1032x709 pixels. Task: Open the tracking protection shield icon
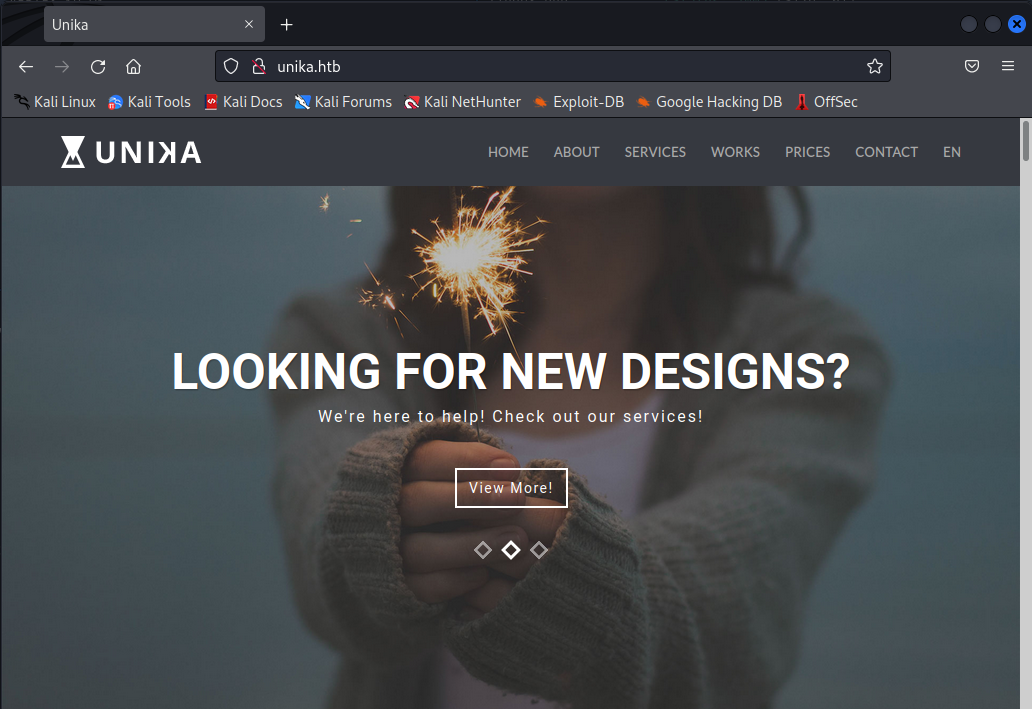pos(231,66)
